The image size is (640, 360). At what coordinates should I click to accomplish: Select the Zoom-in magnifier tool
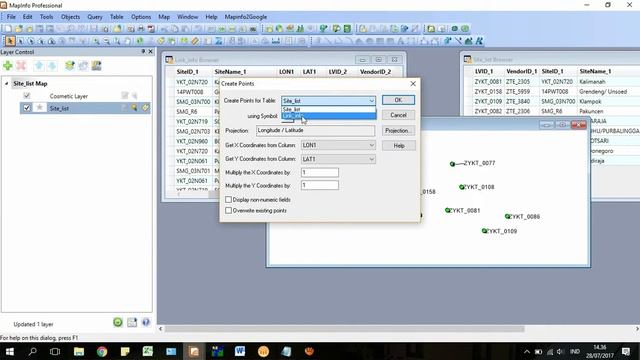click(96, 41)
